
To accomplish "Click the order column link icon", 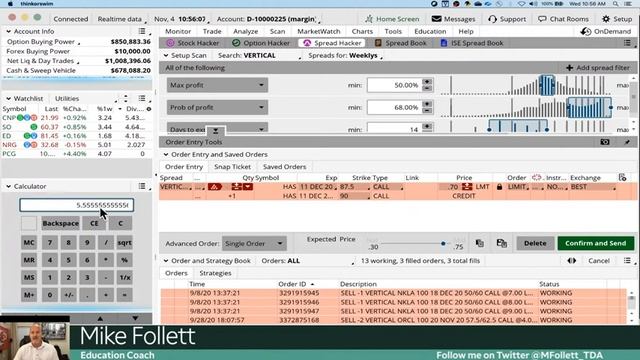I will (x=536, y=178).
